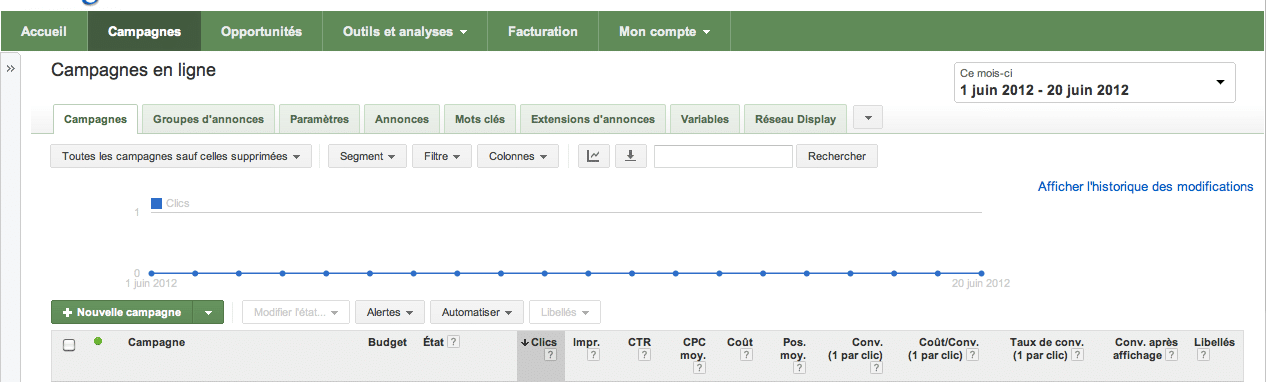This screenshot has width=1266, height=382.
Task: Open the Modifier l'état dropdown
Action: pyautogui.click(x=296, y=312)
